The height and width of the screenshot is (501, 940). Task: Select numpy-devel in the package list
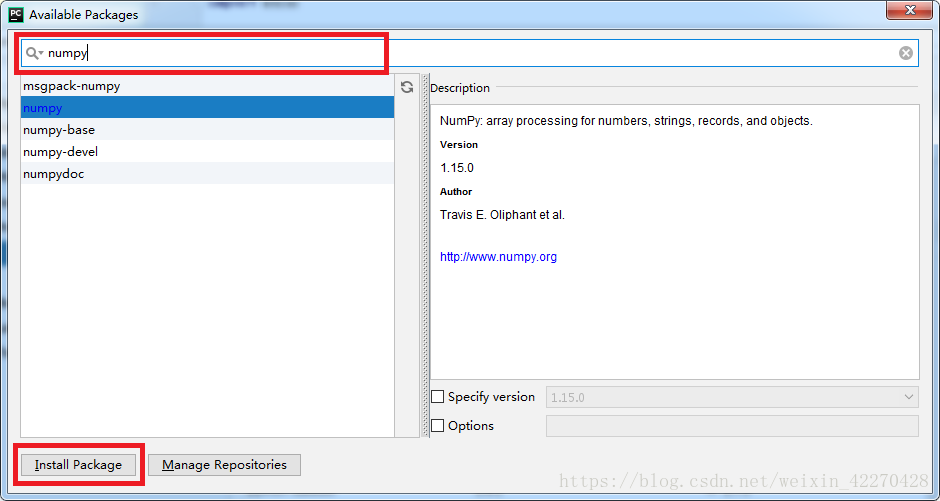click(x=207, y=152)
